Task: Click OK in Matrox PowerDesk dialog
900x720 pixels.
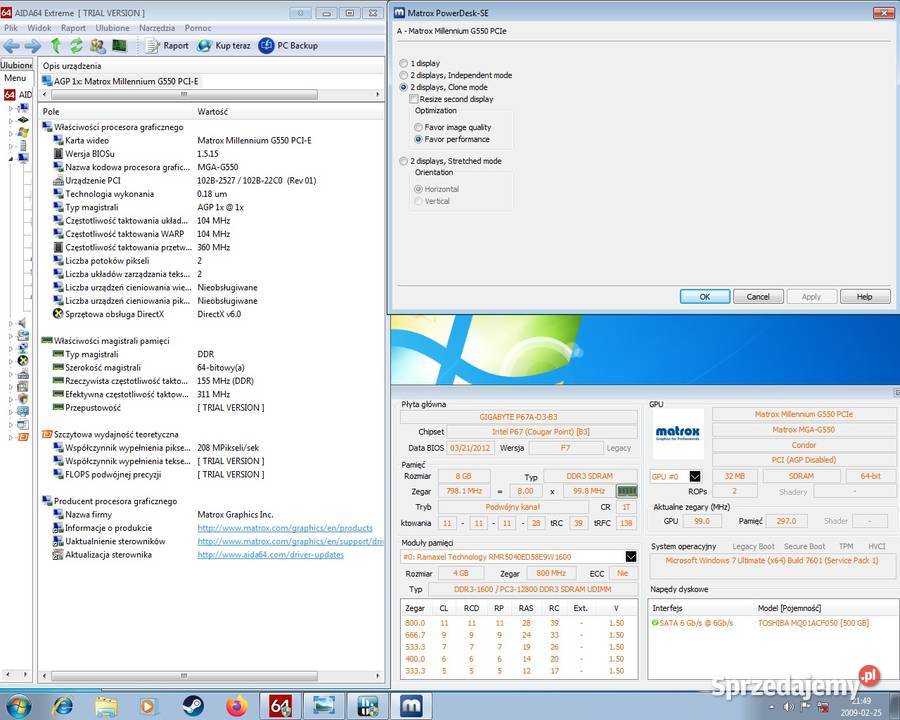Action: pos(705,296)
